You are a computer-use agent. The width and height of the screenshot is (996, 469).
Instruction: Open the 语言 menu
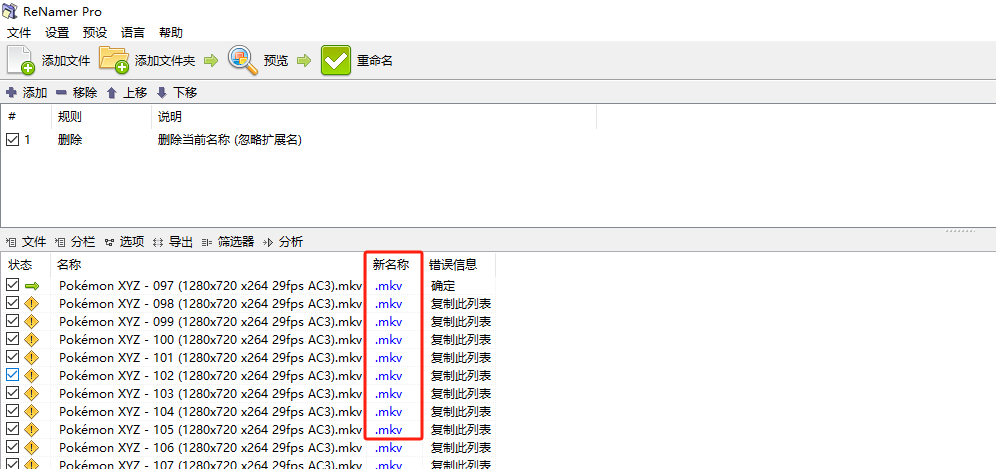pyautogui.click(x=133, y=33)
